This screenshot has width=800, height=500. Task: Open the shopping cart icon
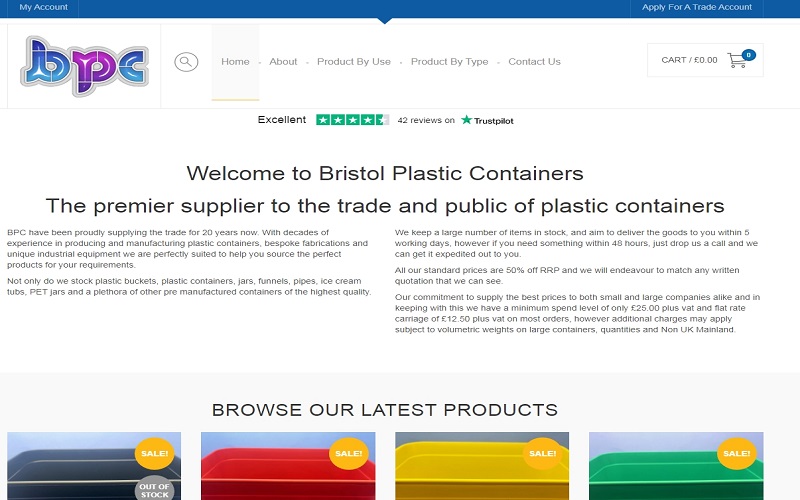coord(737,60)
